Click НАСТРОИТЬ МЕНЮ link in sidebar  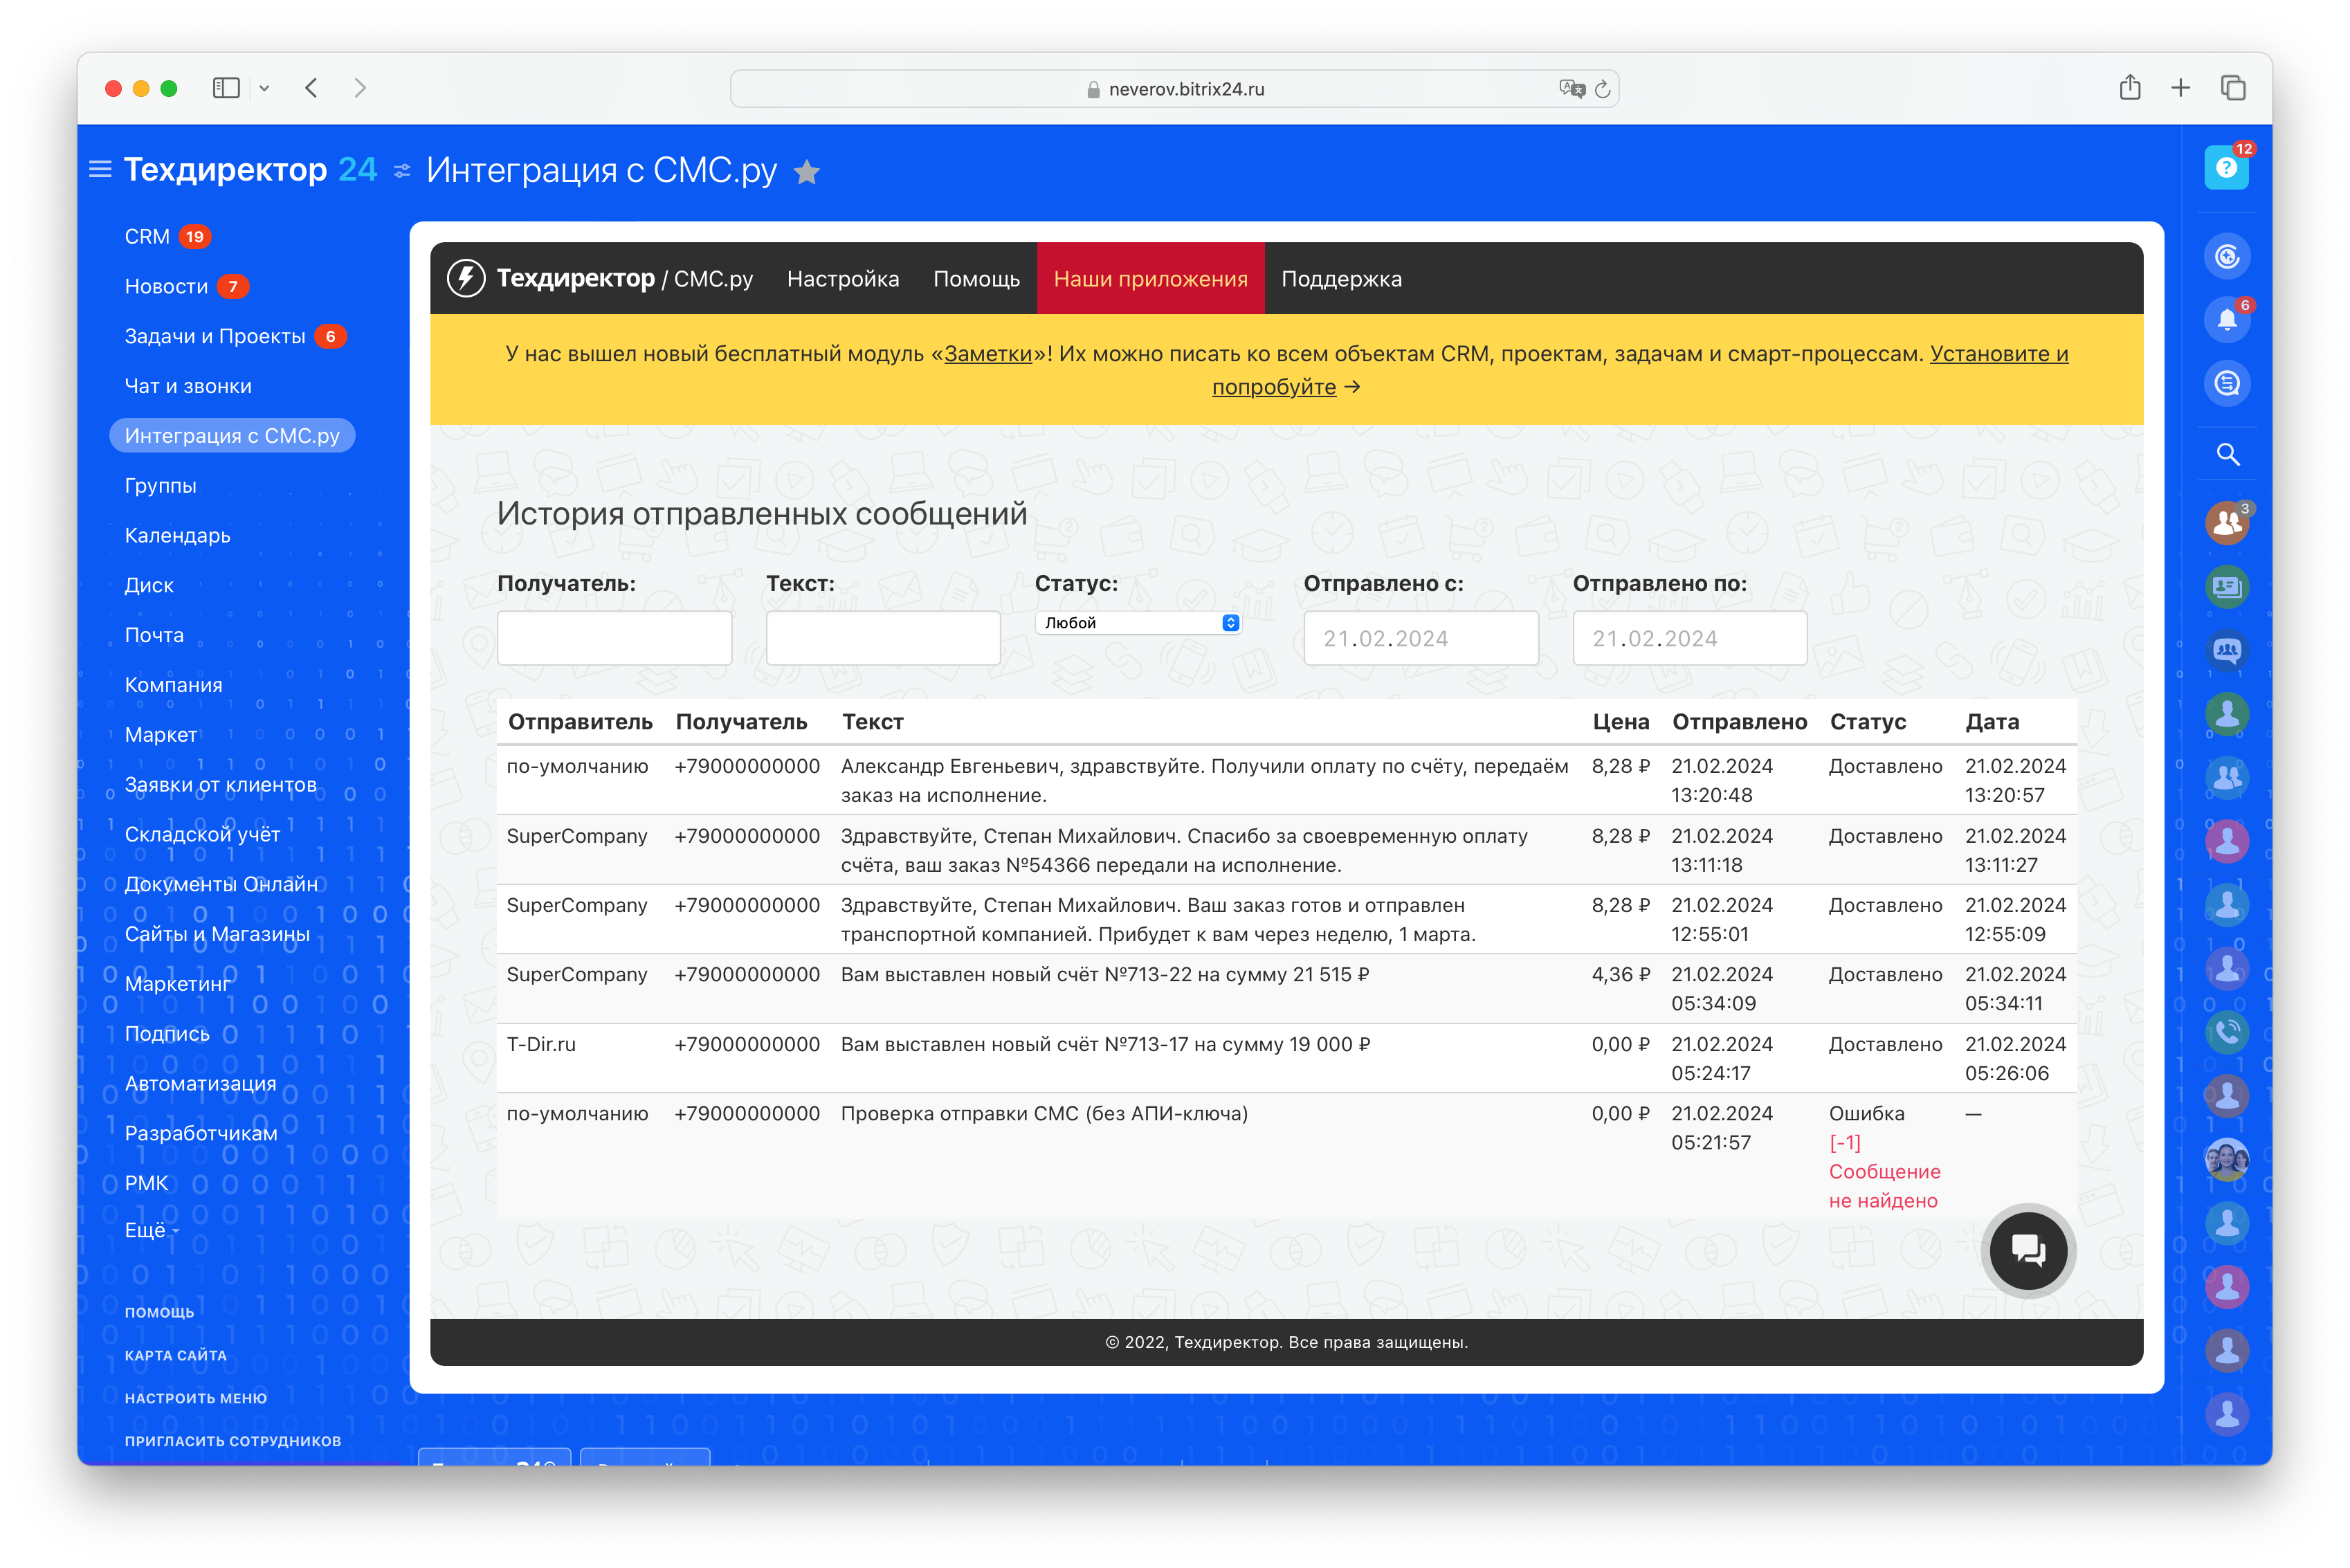click(195, 1398)
